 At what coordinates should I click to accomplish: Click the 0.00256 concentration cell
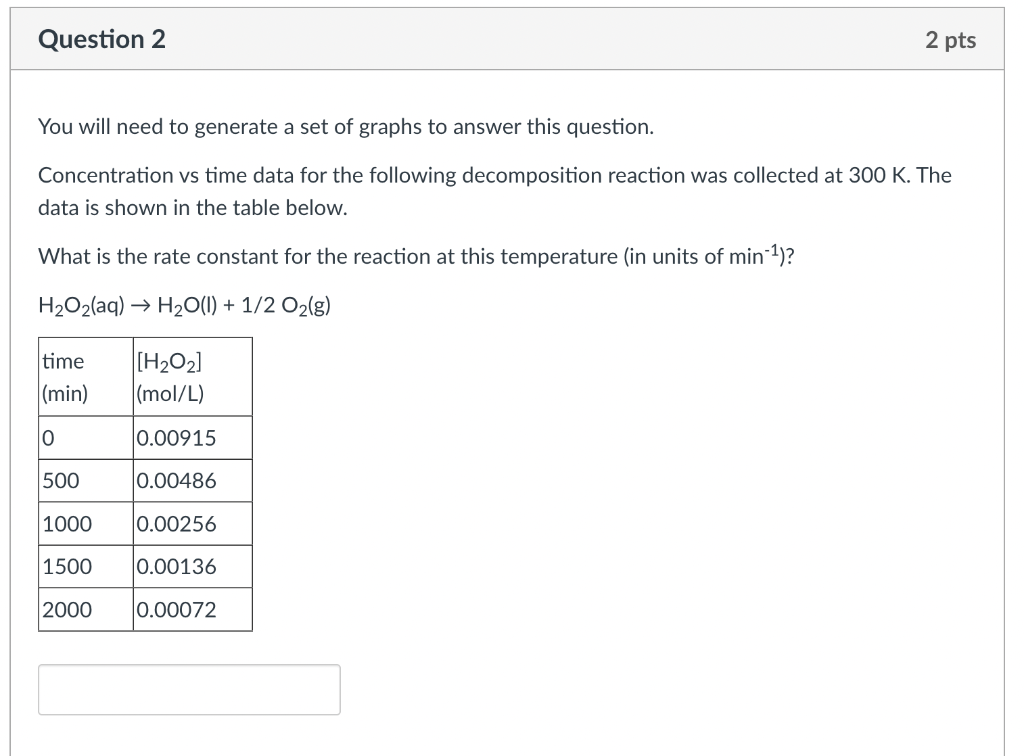(x=193, y=524)
